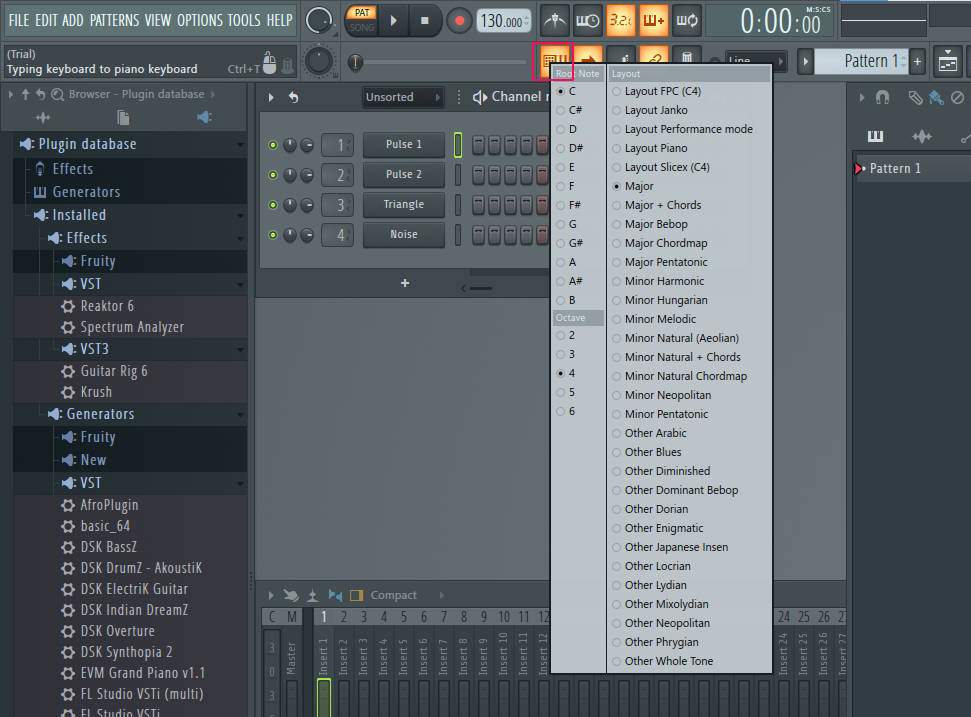Image resolution: width=971 pixels, height=717 pixels.
Task: Open the Pattern 1 selector dropdown
Action: [x=863, y=61]
